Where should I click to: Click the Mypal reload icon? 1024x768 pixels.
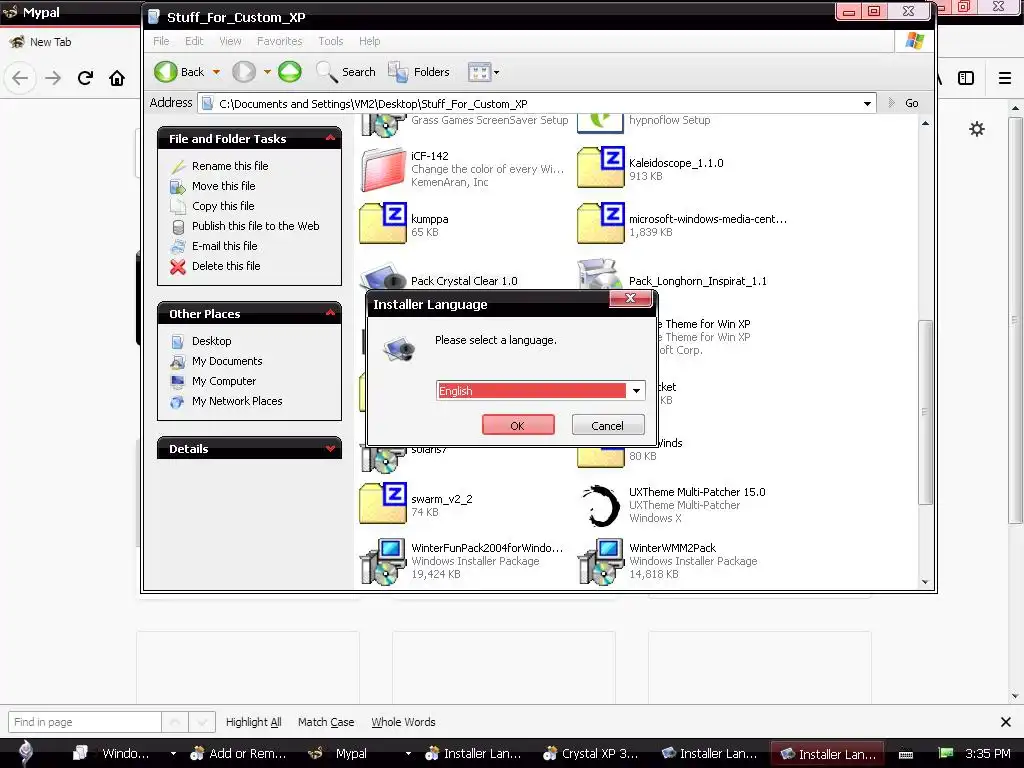(x=85, y=78)
